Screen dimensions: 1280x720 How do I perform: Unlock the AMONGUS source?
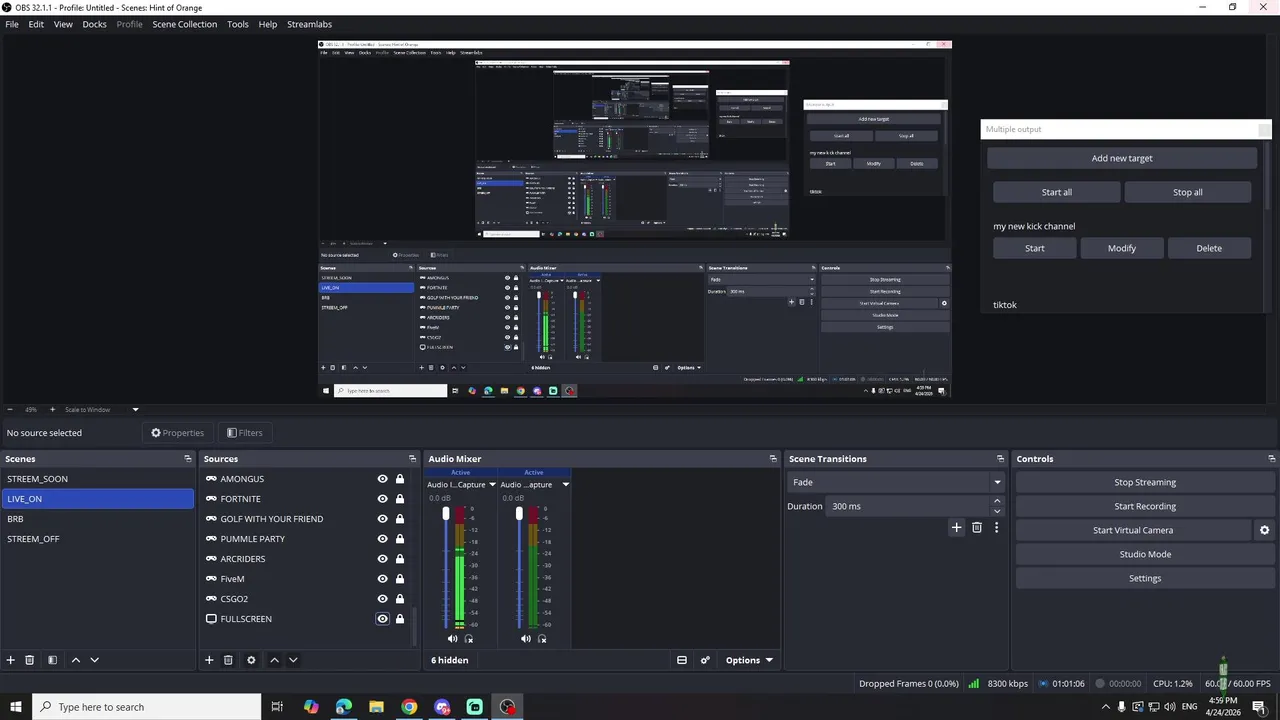click(x=400, y=479)
